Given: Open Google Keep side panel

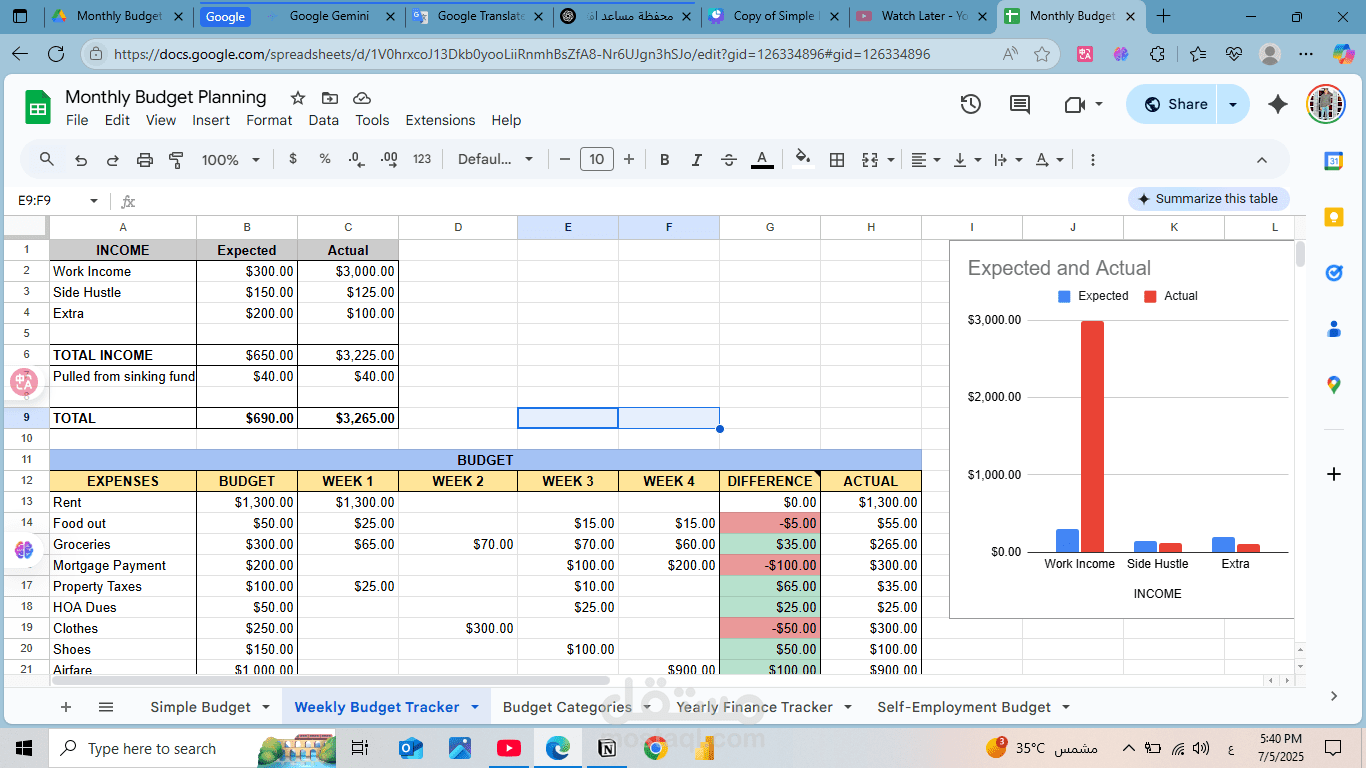Looking at the screenshot, I should point(1333,217).
